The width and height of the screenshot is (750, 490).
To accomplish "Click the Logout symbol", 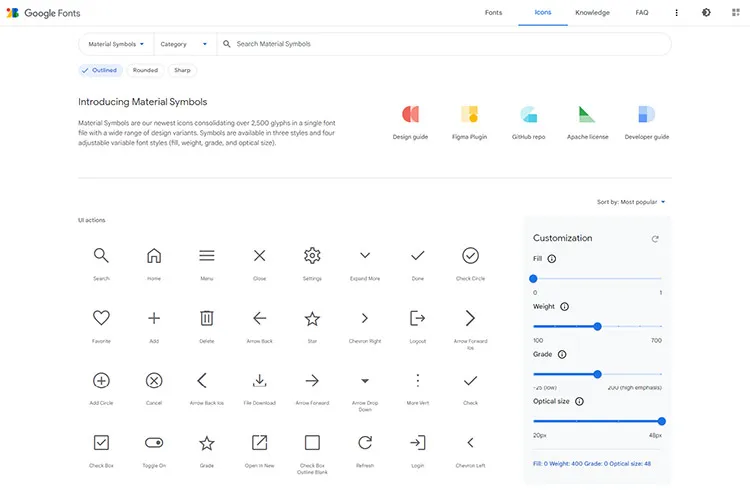I will tap(418, 318).
